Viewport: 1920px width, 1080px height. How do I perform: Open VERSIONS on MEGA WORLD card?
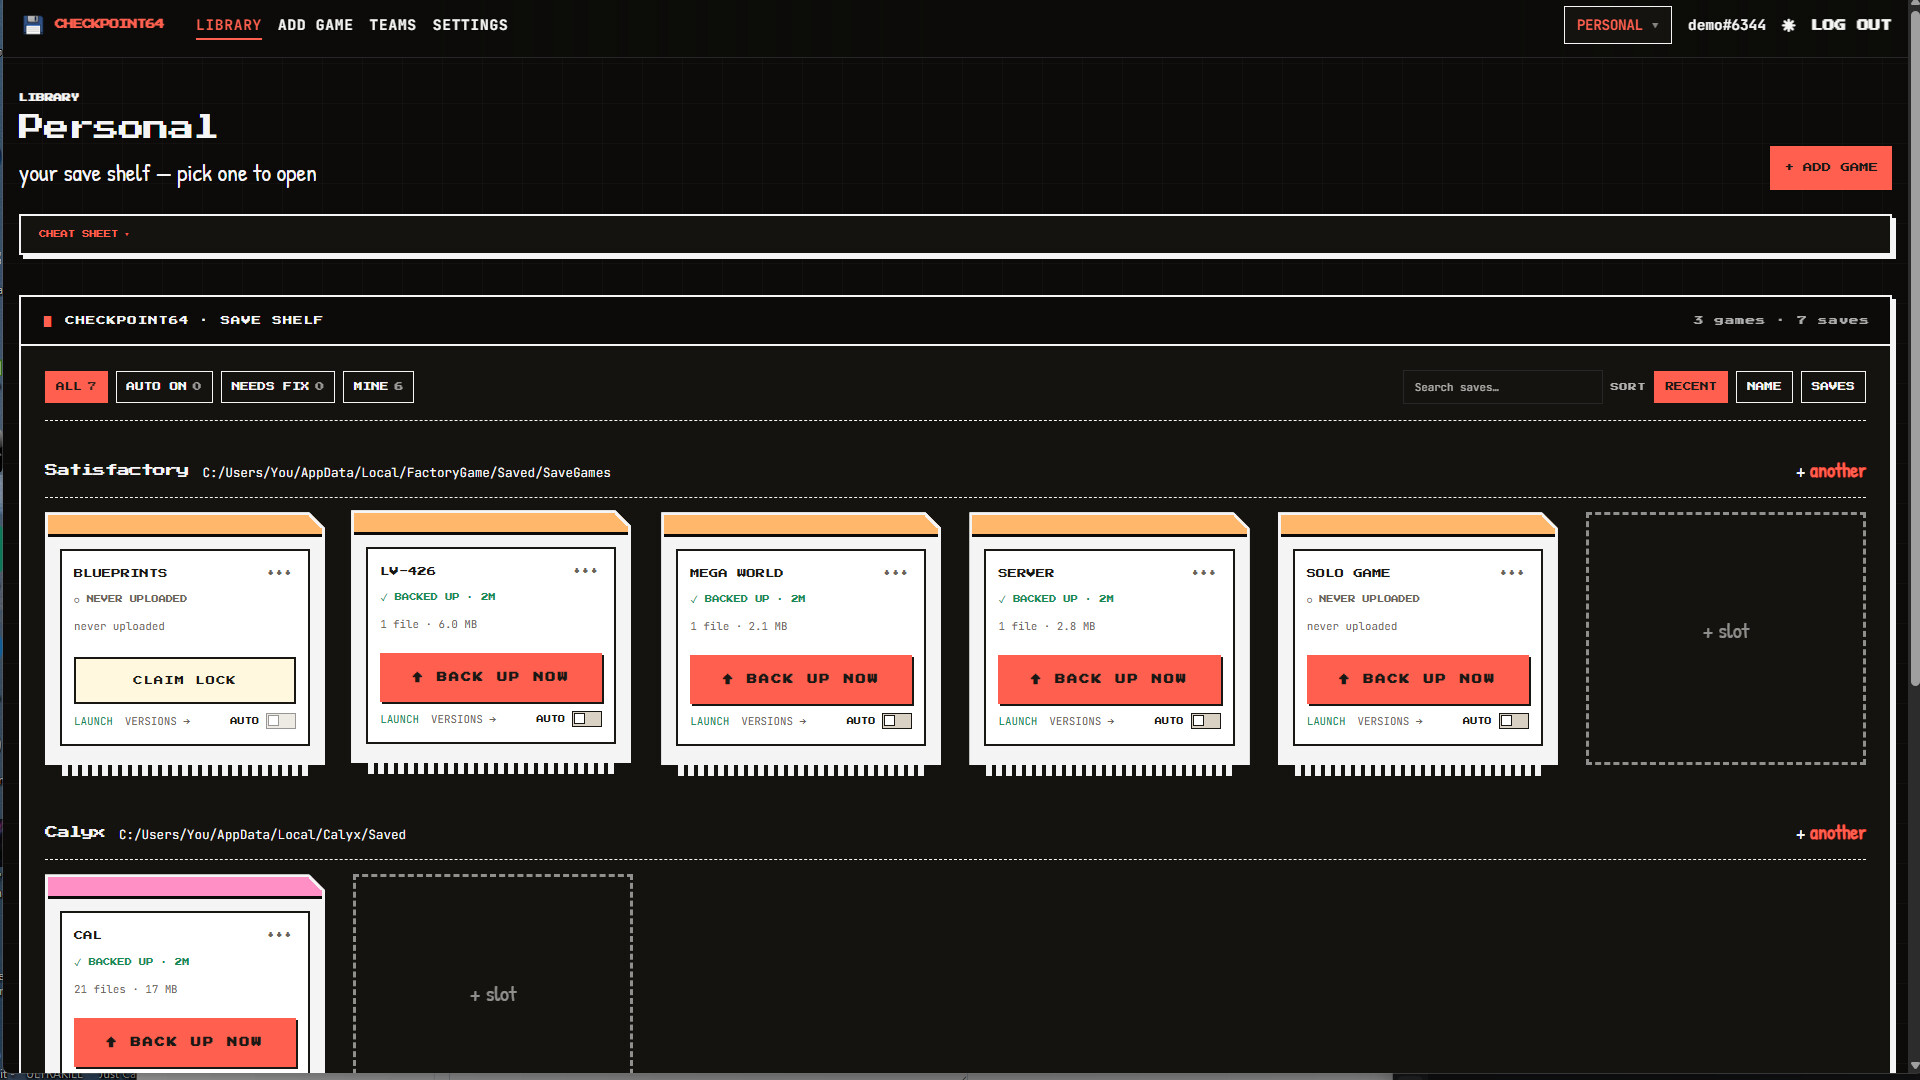(x=773, y=722)
